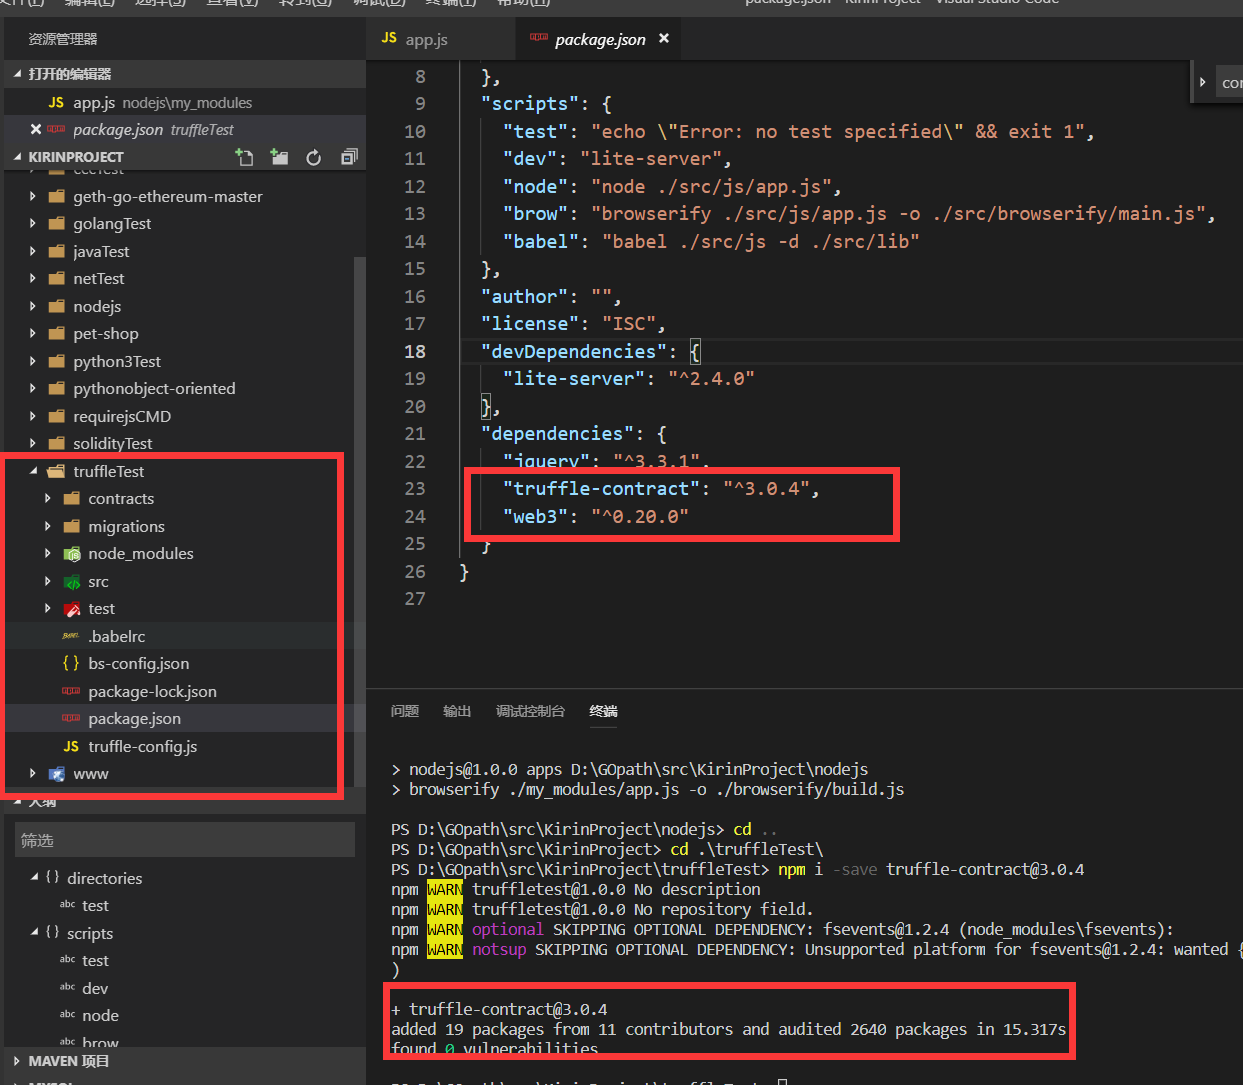Click "web3" key on line 24
Image resolution: width=1243 pixels, height=1085 pixels.
[535, 516]
